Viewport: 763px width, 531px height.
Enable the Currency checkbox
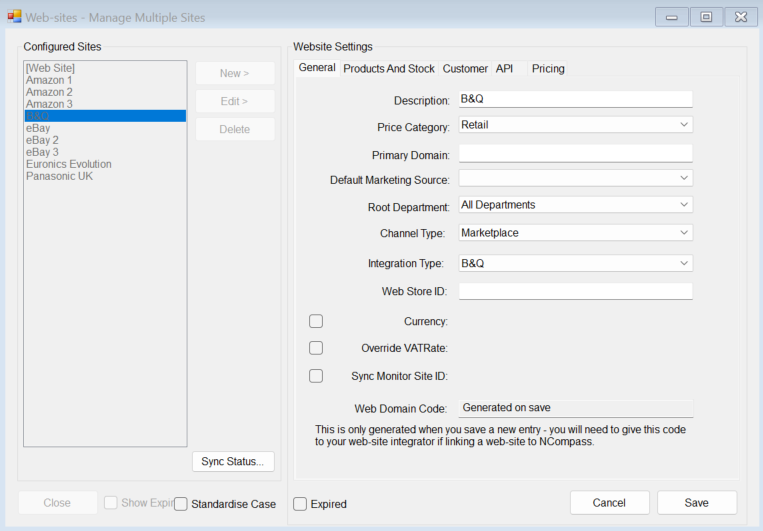click(316, 321)
